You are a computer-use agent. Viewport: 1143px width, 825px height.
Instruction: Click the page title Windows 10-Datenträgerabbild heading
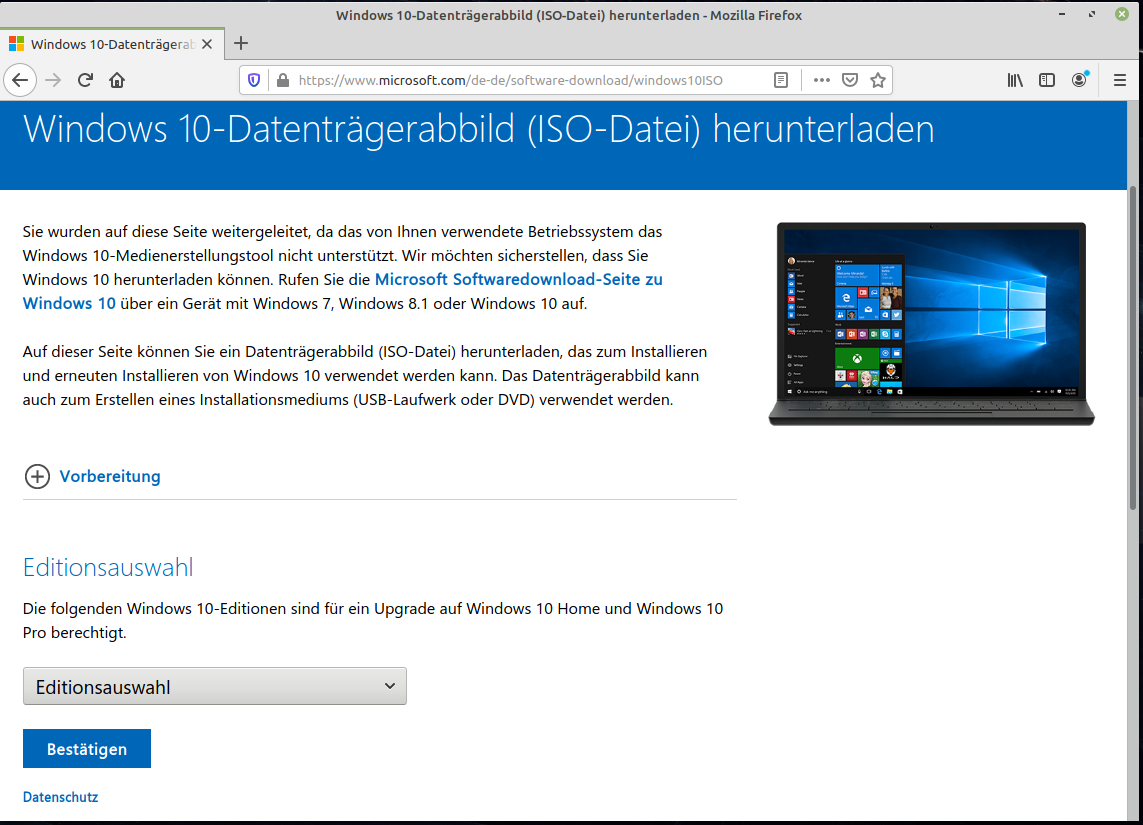tap(478, 129)
